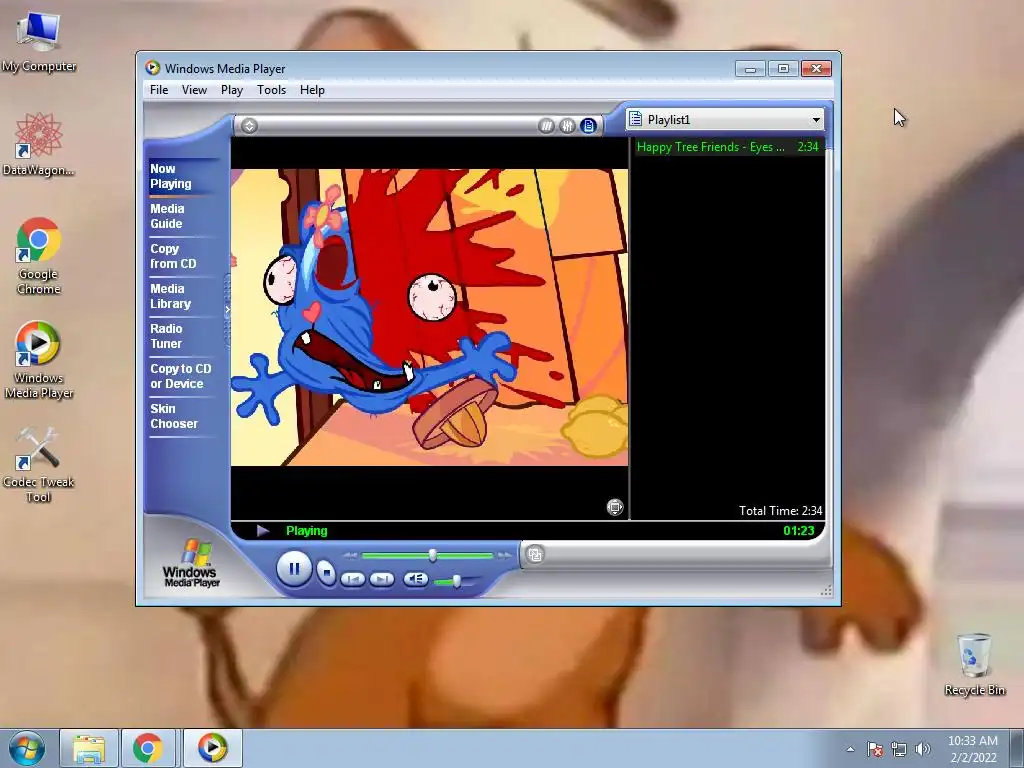The height and width of the screenshot is (768, 1024).
Task: Open the Play menu
Action: tap(232, 90)
